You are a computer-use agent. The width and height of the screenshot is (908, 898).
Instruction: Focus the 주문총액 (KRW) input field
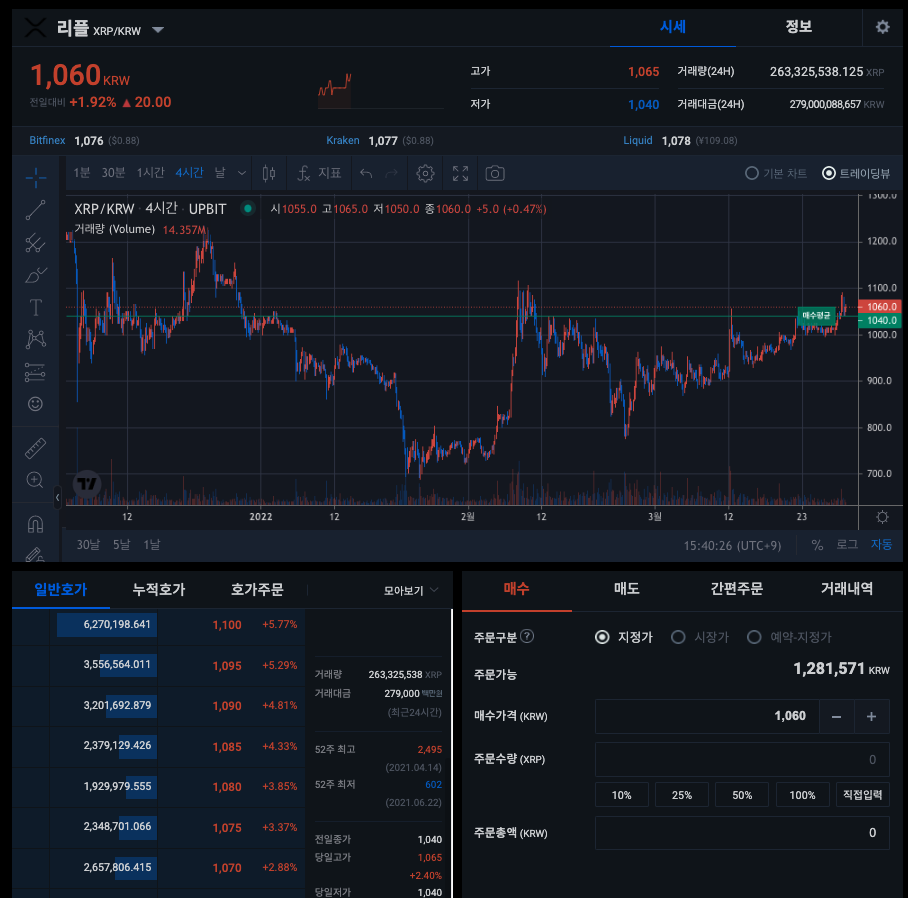[x=742, y=833]
